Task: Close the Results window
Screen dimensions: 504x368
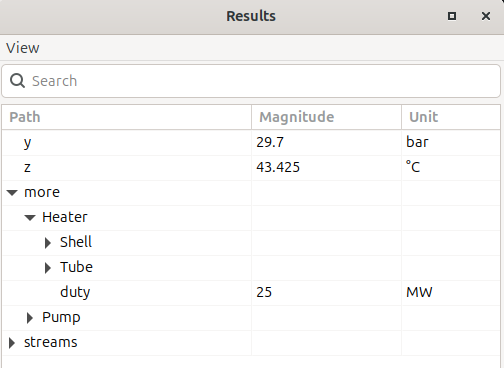Action: pos(486,16)
